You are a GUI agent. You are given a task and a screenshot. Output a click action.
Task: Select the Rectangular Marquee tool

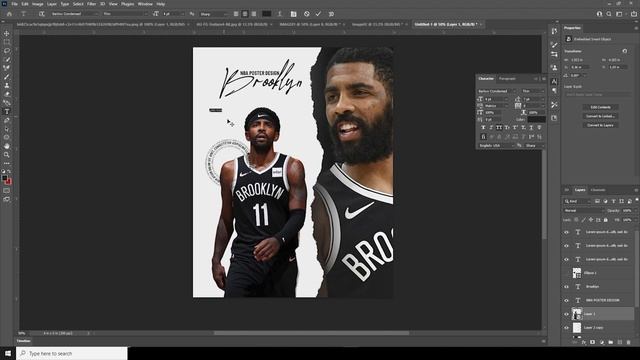click(7, 42)
